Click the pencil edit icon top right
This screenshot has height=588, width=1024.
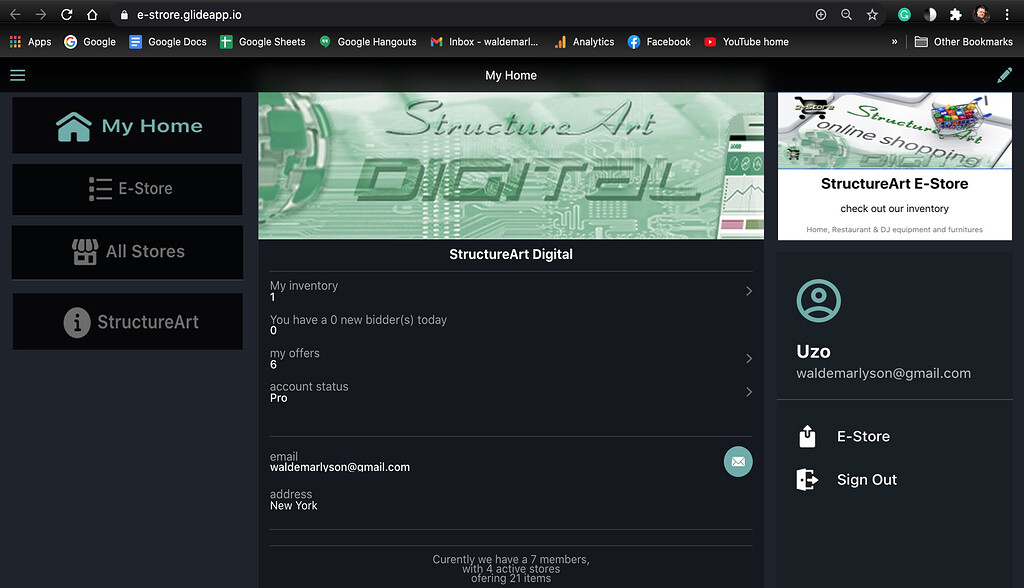click(1005, 74)
